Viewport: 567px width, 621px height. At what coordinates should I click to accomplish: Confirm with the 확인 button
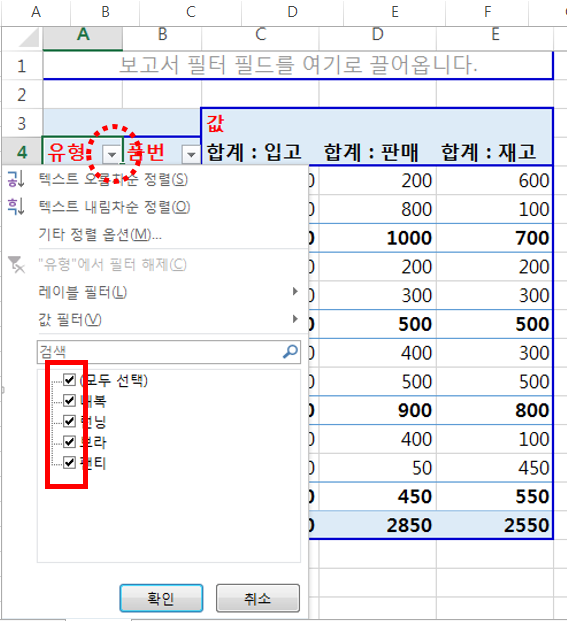[161, 598]
